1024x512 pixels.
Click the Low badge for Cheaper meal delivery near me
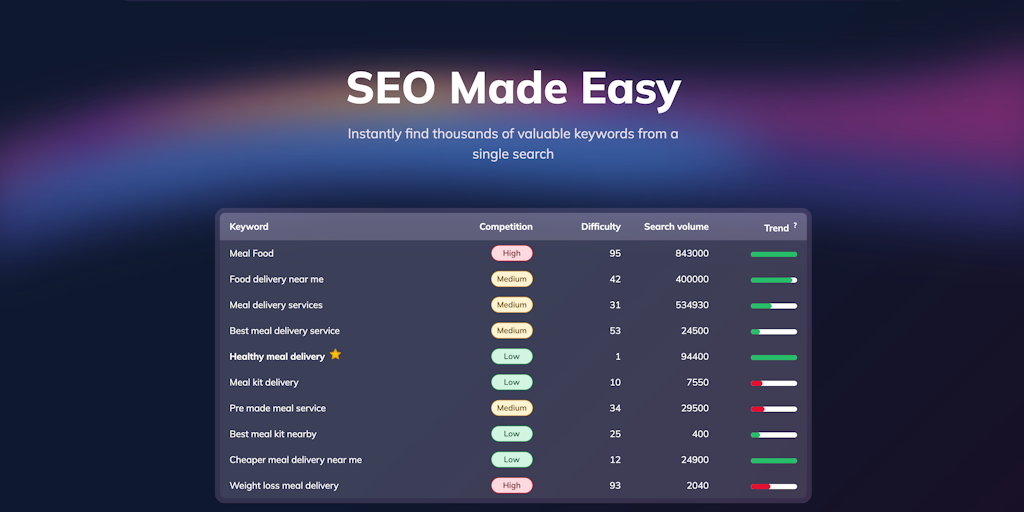[512, 460]
